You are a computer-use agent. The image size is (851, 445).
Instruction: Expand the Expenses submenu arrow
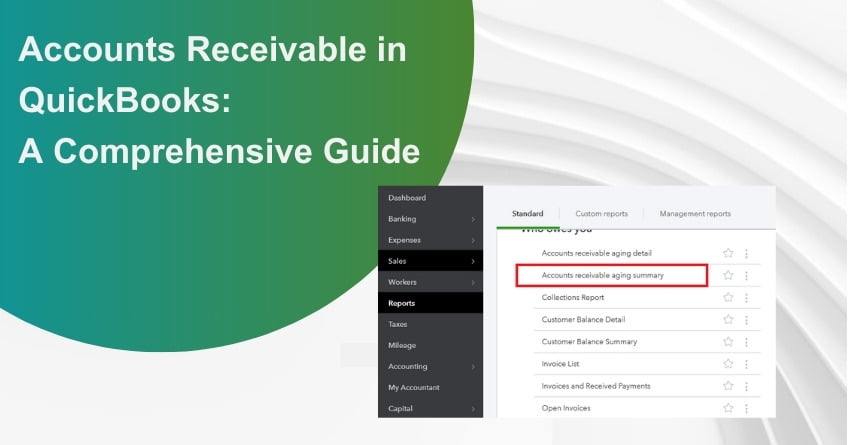[473, 240]
